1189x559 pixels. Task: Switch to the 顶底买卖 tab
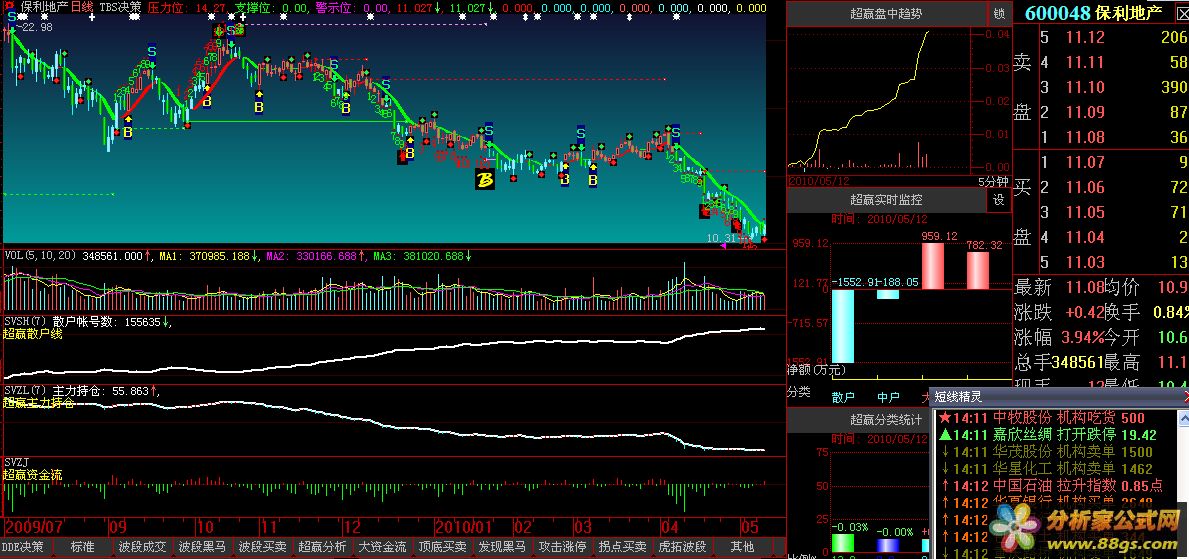click(442, 547)
